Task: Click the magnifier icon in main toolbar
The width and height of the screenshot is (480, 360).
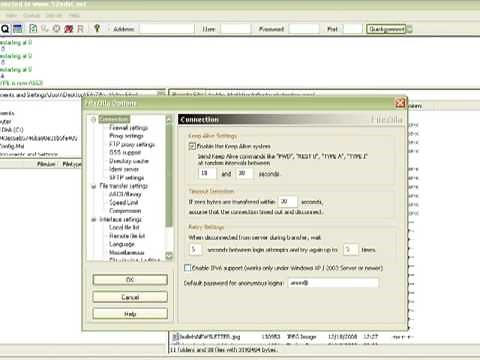Action: (x=5, y=29)
